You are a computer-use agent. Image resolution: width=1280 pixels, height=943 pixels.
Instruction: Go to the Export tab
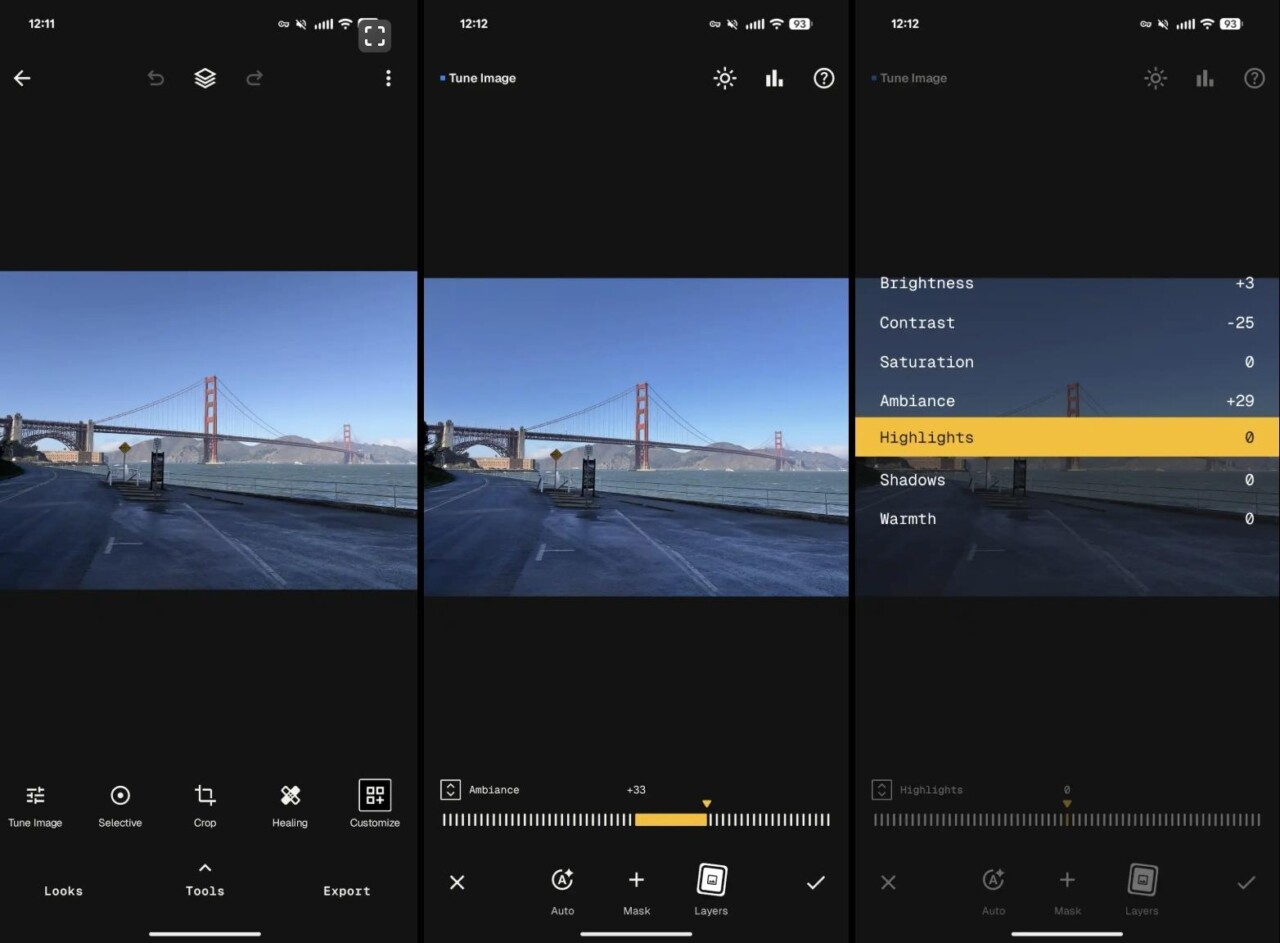pos(347,891)
